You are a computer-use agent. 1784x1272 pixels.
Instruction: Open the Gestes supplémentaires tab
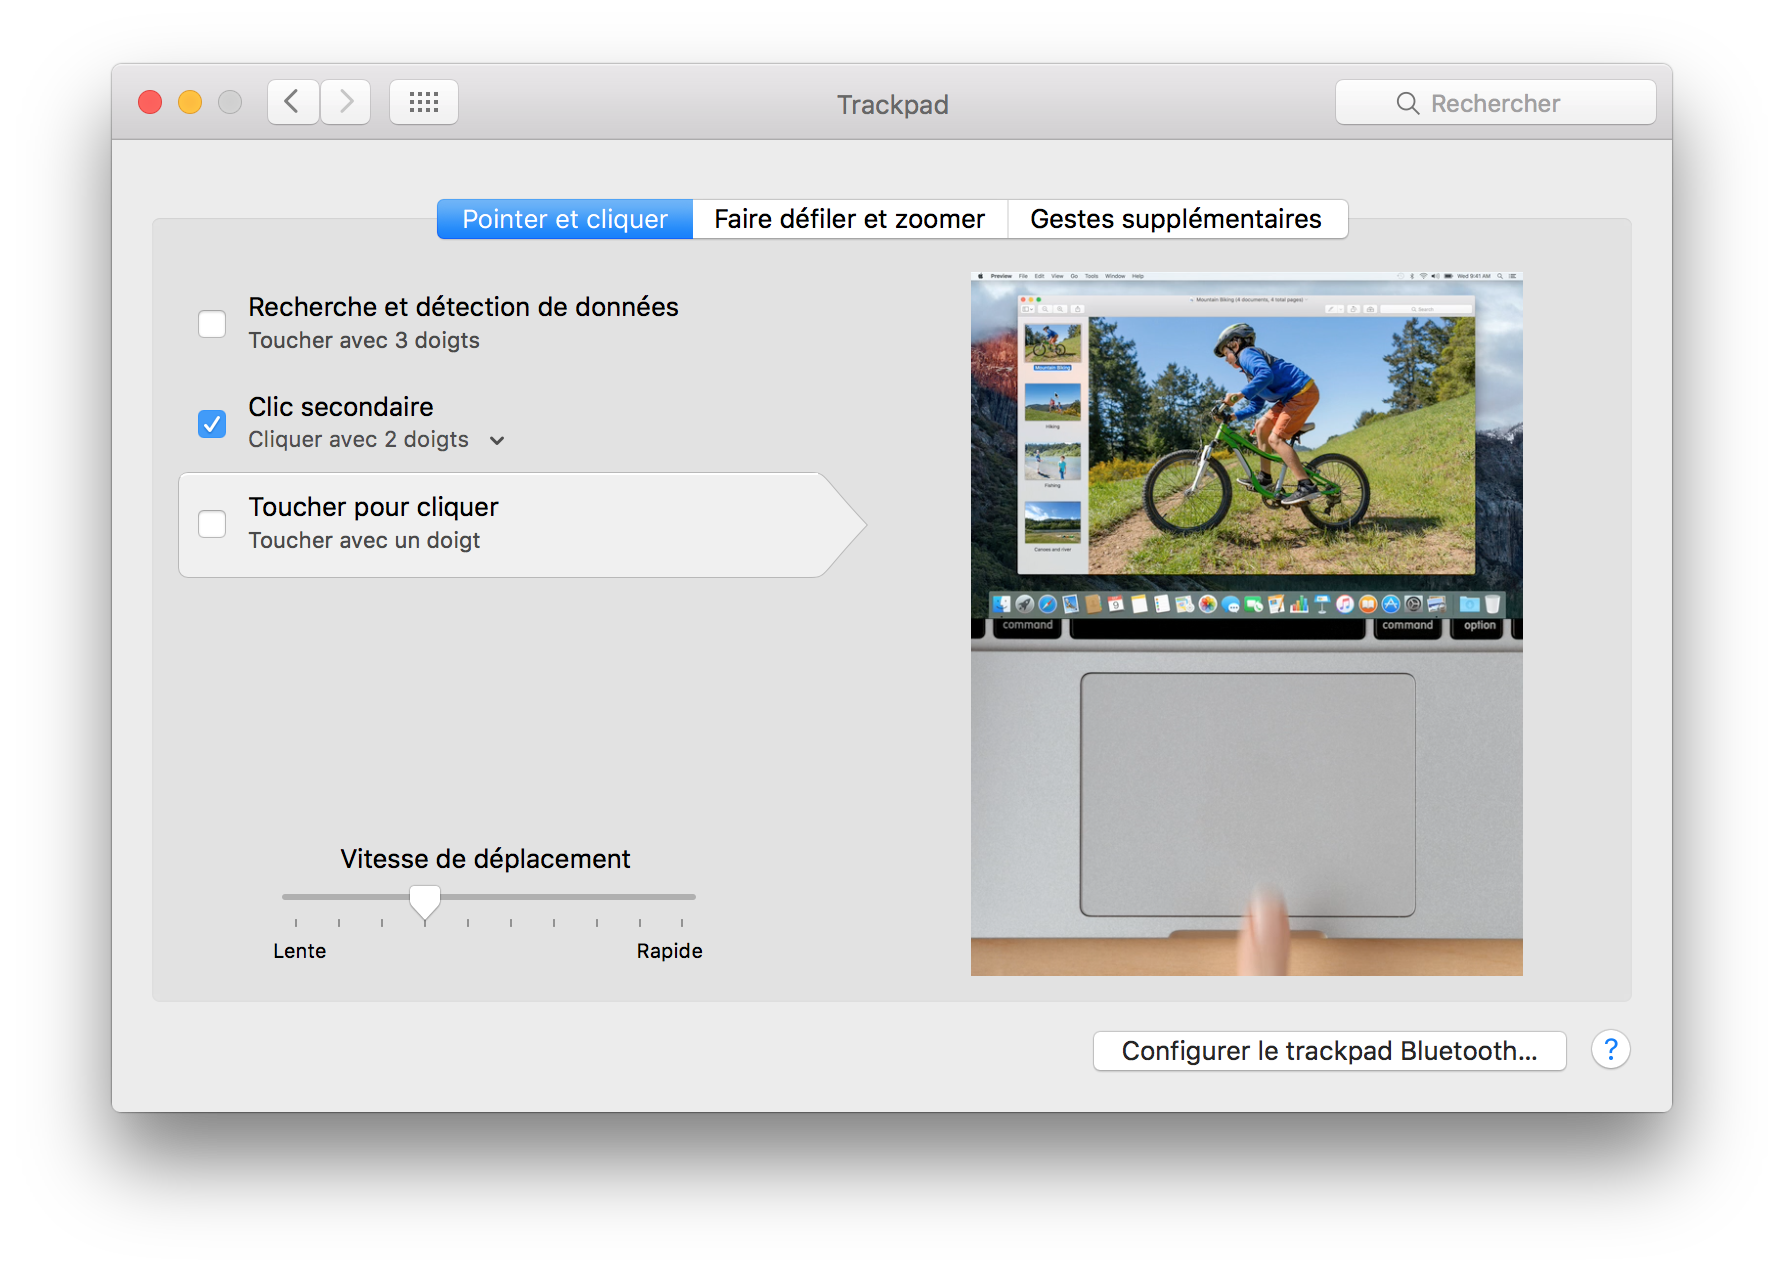(x=1177, y=219)
